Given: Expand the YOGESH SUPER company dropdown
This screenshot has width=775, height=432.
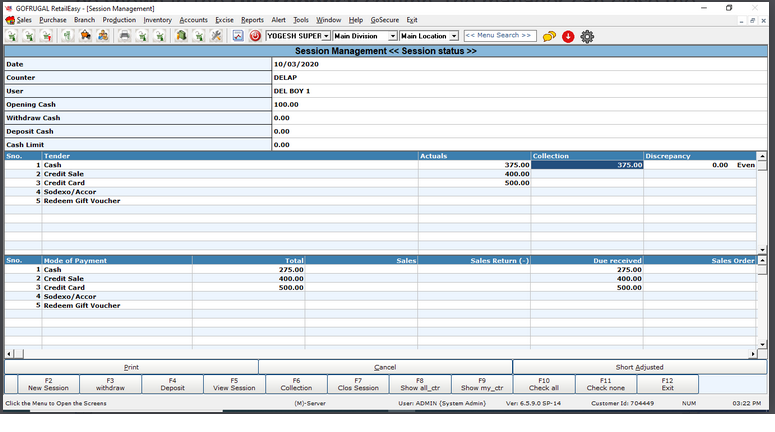Looking at the screenshot, I should pos(325,36).
